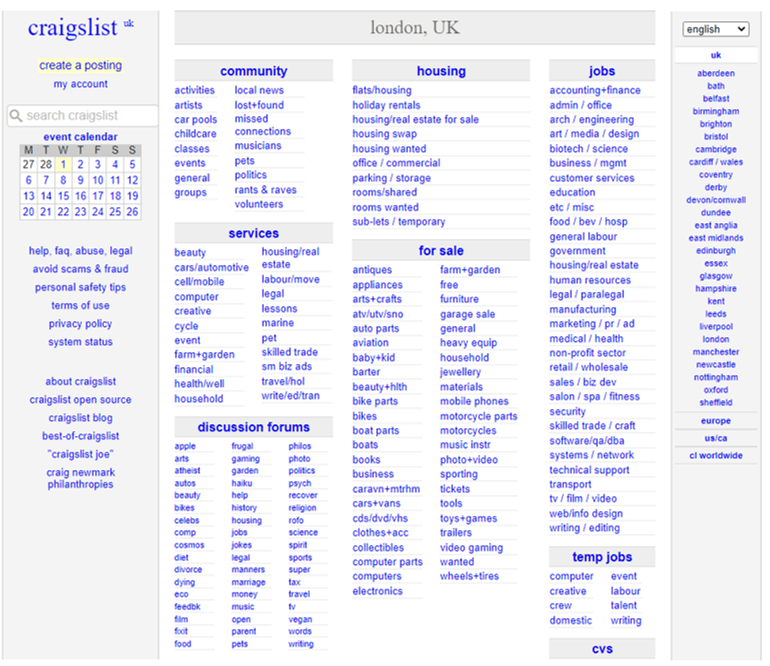The image size is (770, 666).
Task: Open the haiku discussion forum
Action: pos(242,483)
